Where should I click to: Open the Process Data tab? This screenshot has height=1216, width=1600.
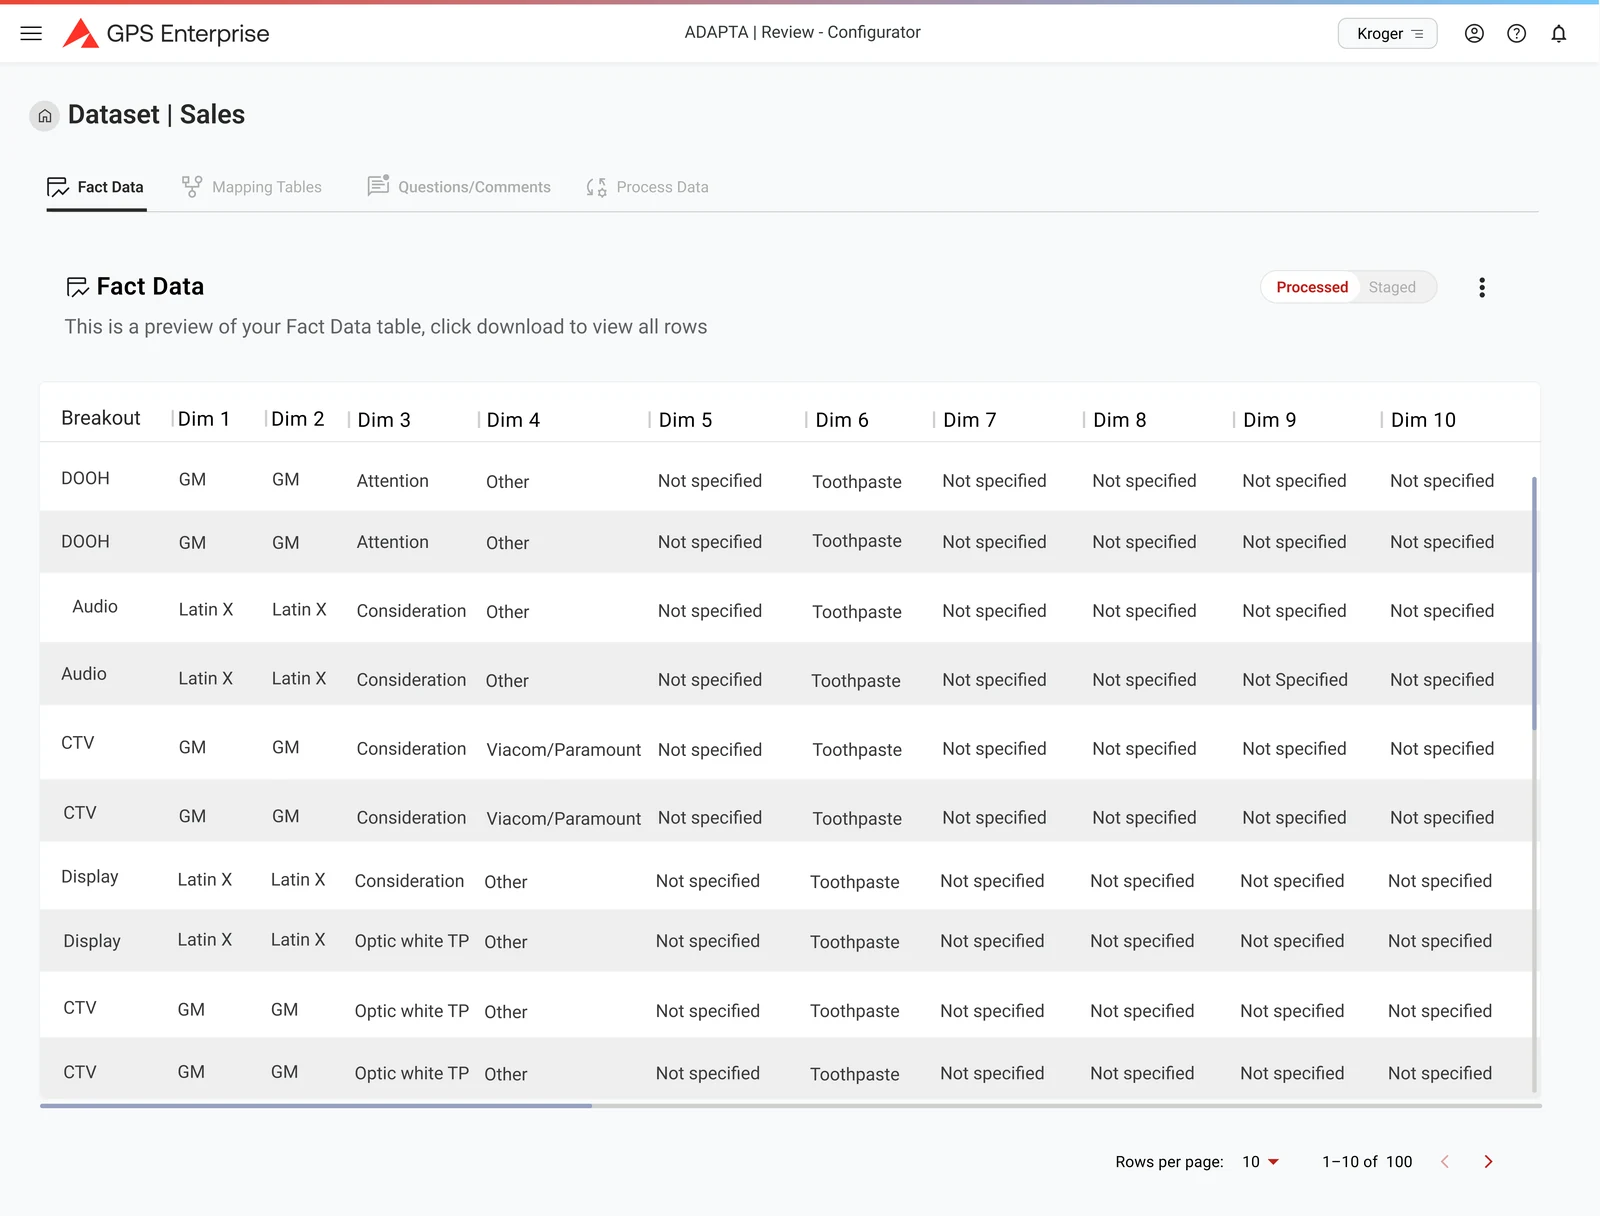click(647, 187)
